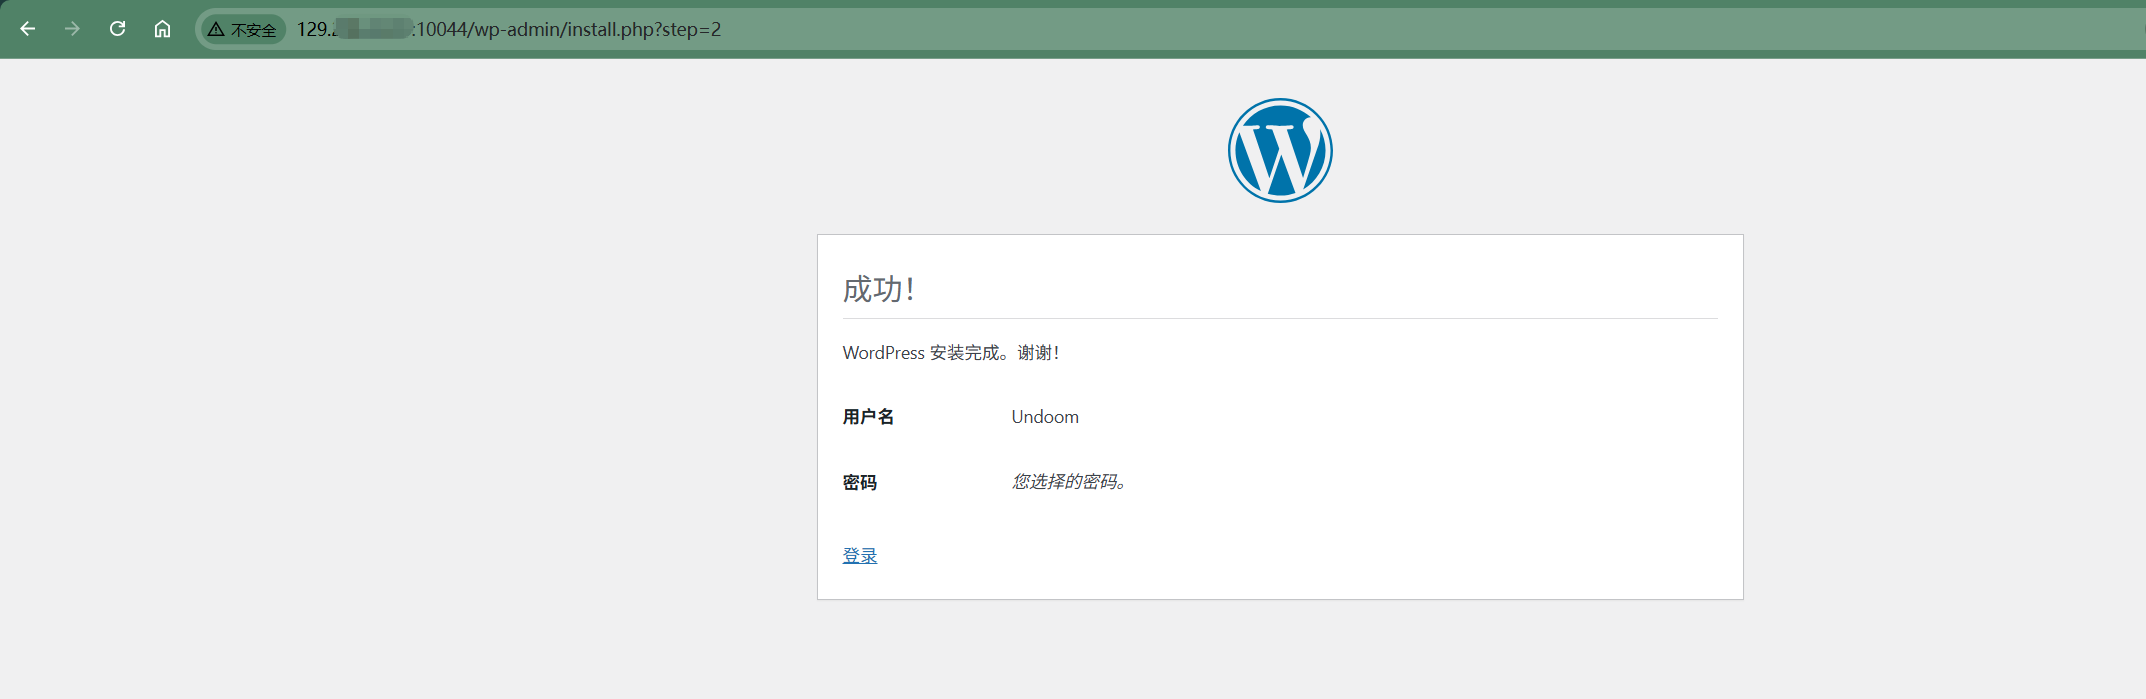Click the 您选择的密码。 text

click(x=1069, y=482)
